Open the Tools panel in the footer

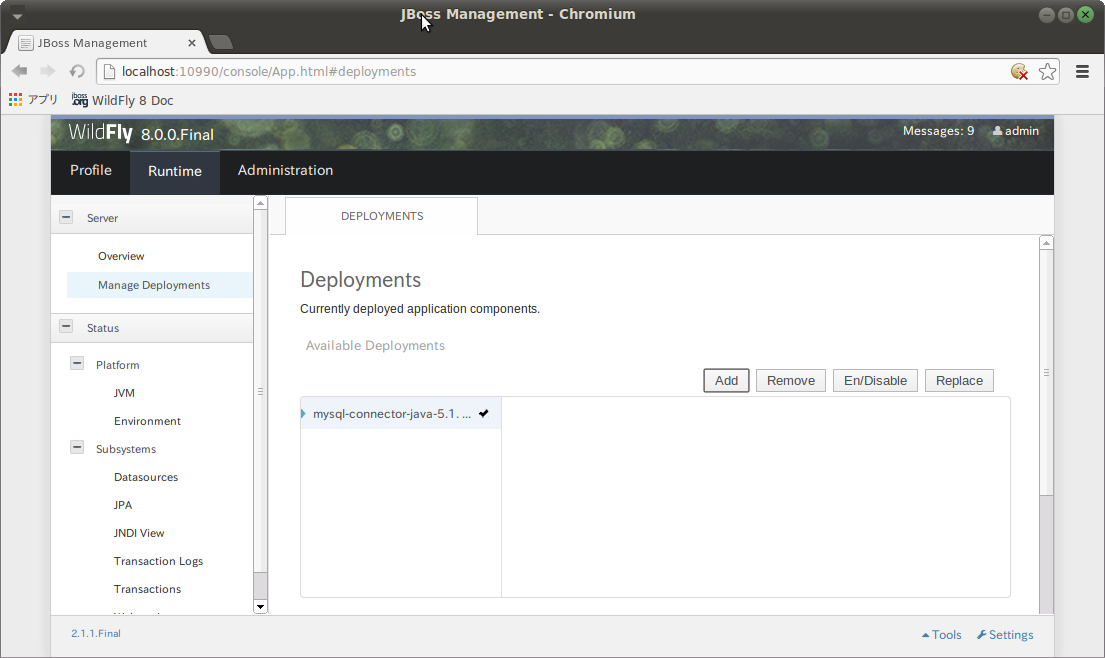point(941,634)
